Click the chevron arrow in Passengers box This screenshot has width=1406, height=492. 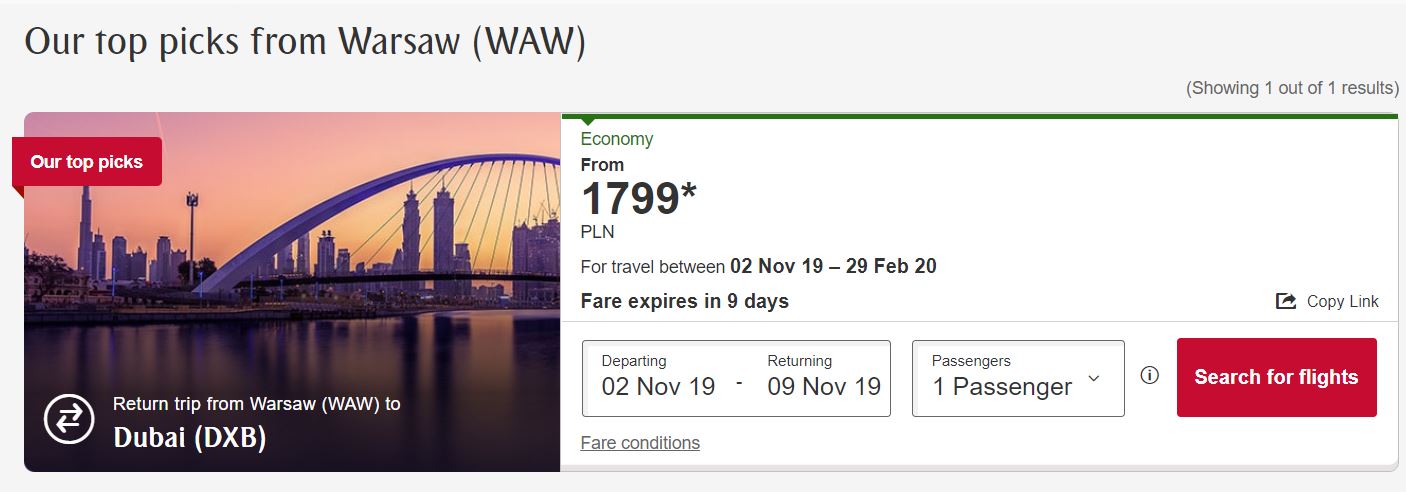click(x=1093, y=378)
